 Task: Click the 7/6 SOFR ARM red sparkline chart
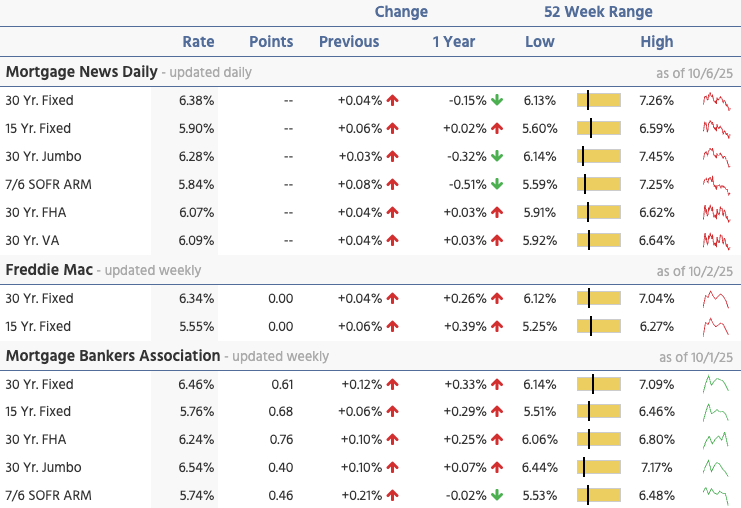(x=717, y=185)
